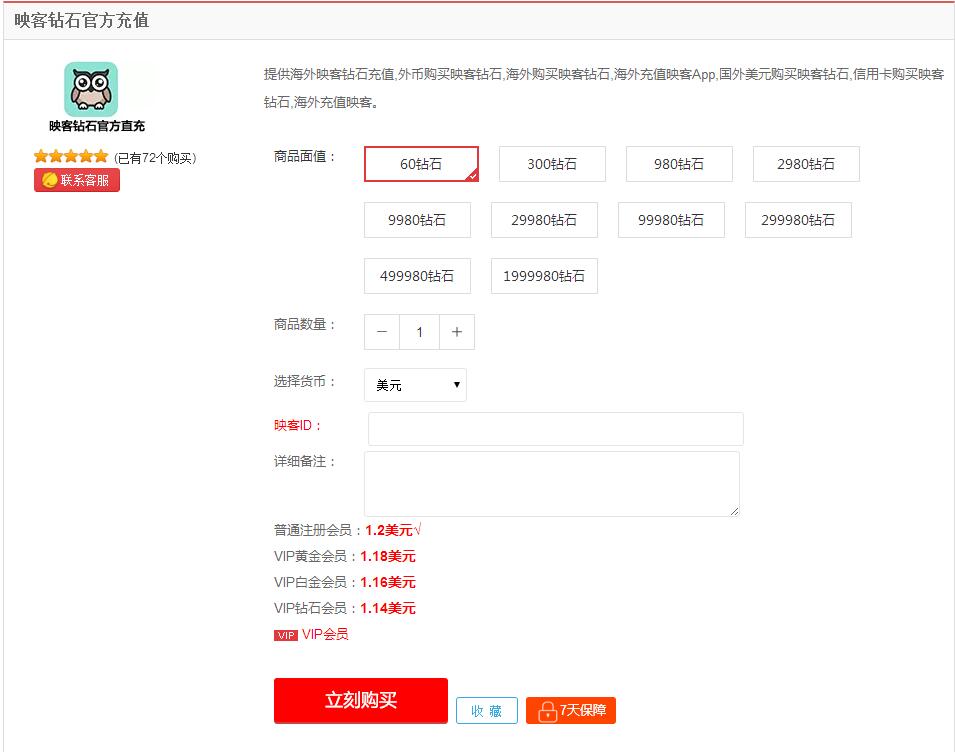
Task: Select the 29980钻石 denomination option
Action: click(544, 220)
